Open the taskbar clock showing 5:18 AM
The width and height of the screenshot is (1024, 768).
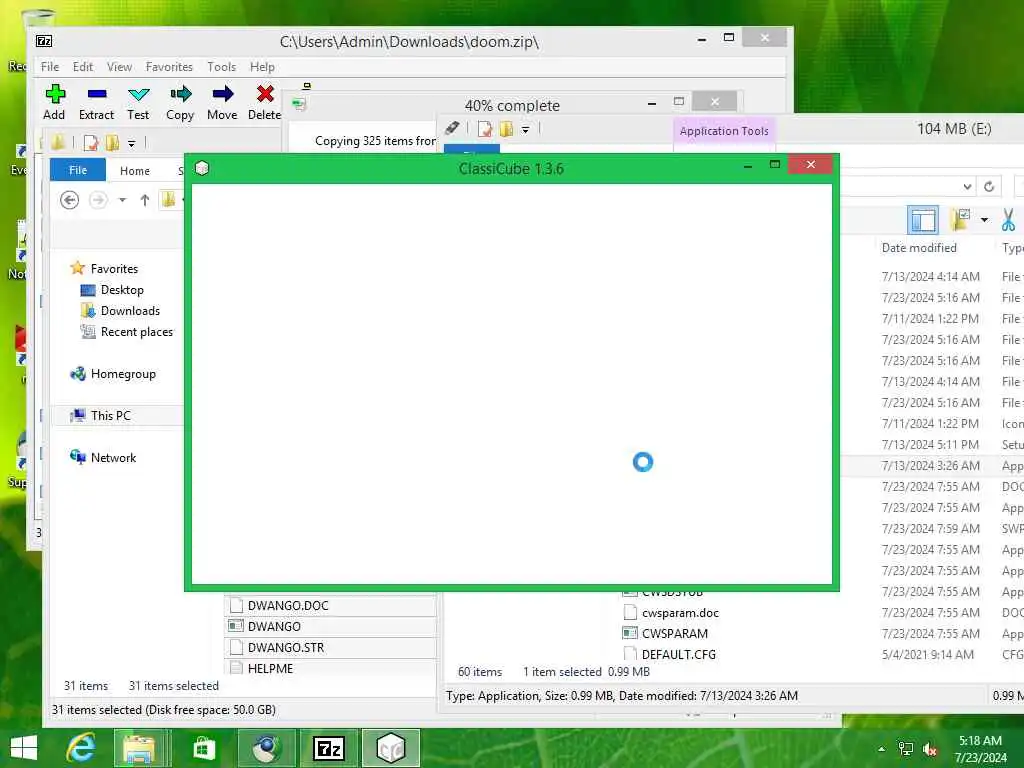pos(980,749)
